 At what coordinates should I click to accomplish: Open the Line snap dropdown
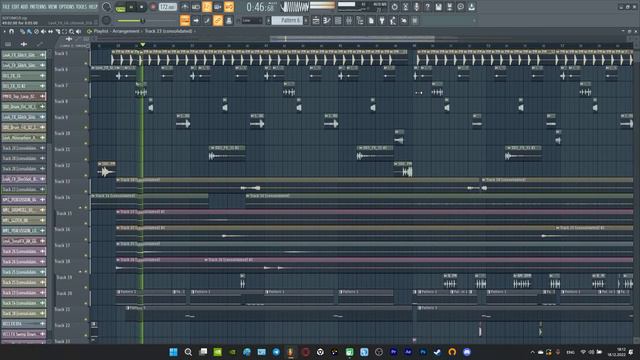(x=252, y=20)
